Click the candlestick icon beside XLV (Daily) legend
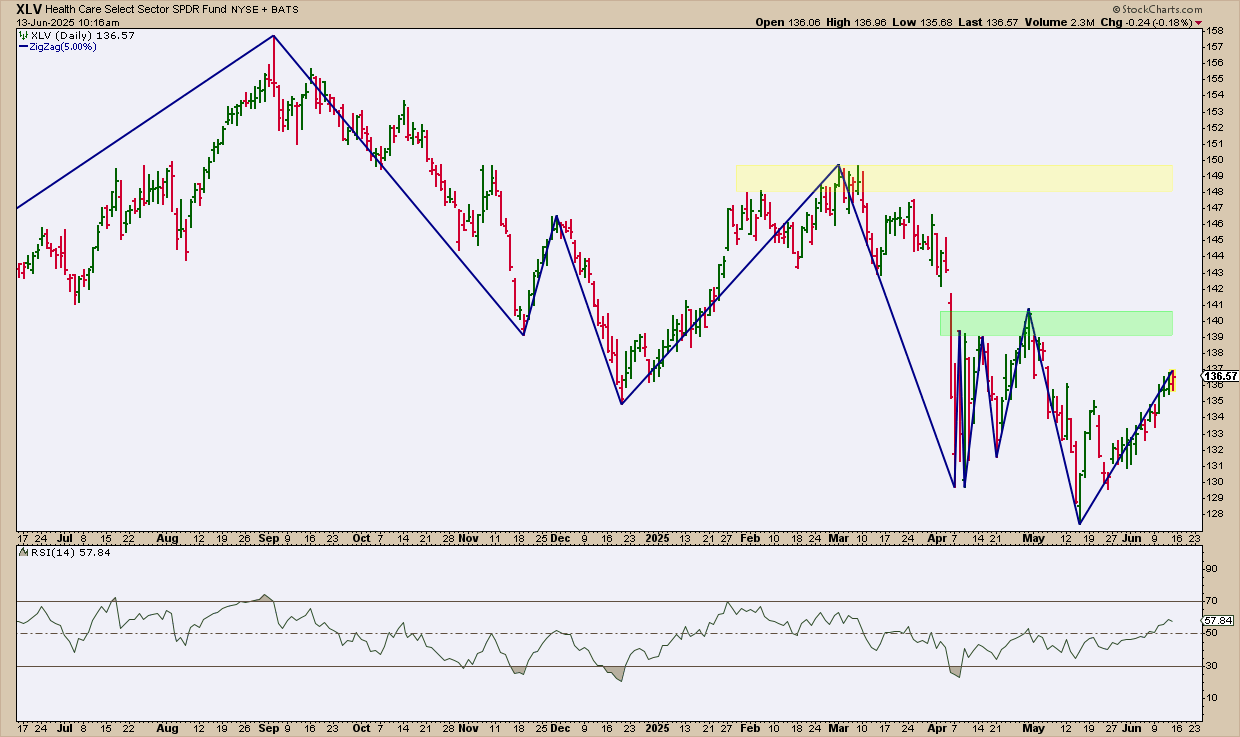1240x737 pixels. (x=24, y=35)
